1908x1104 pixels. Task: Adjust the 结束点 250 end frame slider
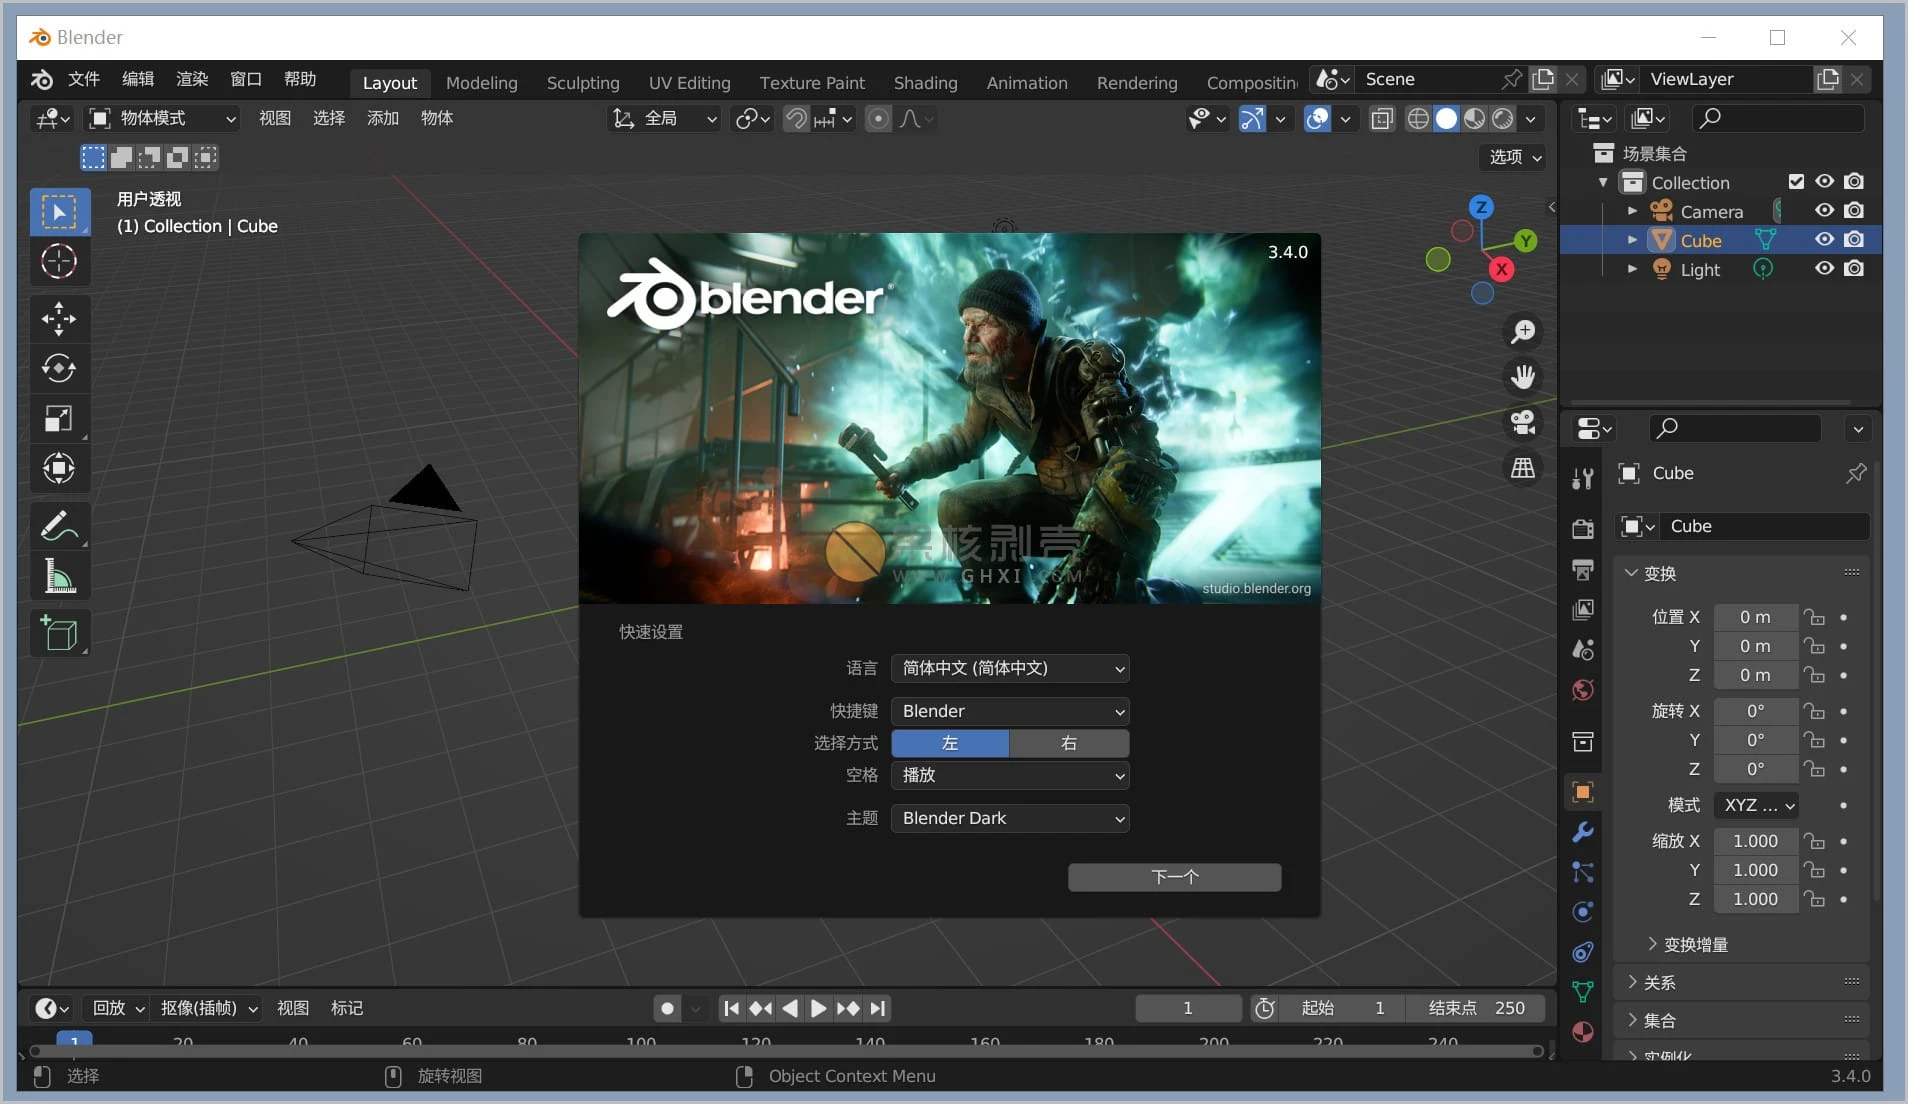1475,1008
